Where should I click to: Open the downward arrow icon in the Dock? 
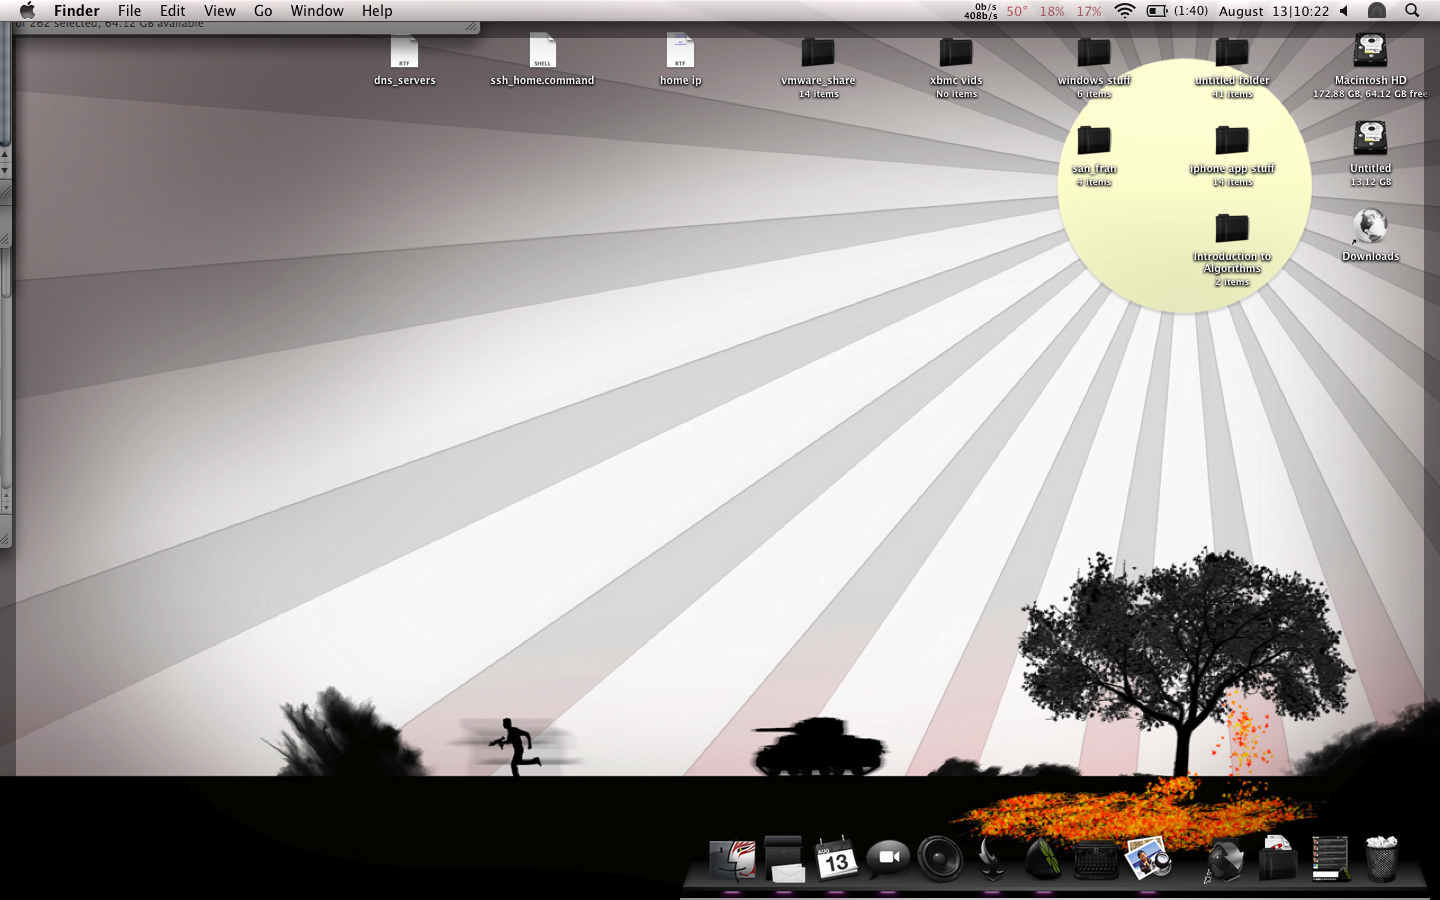point(992,859)
